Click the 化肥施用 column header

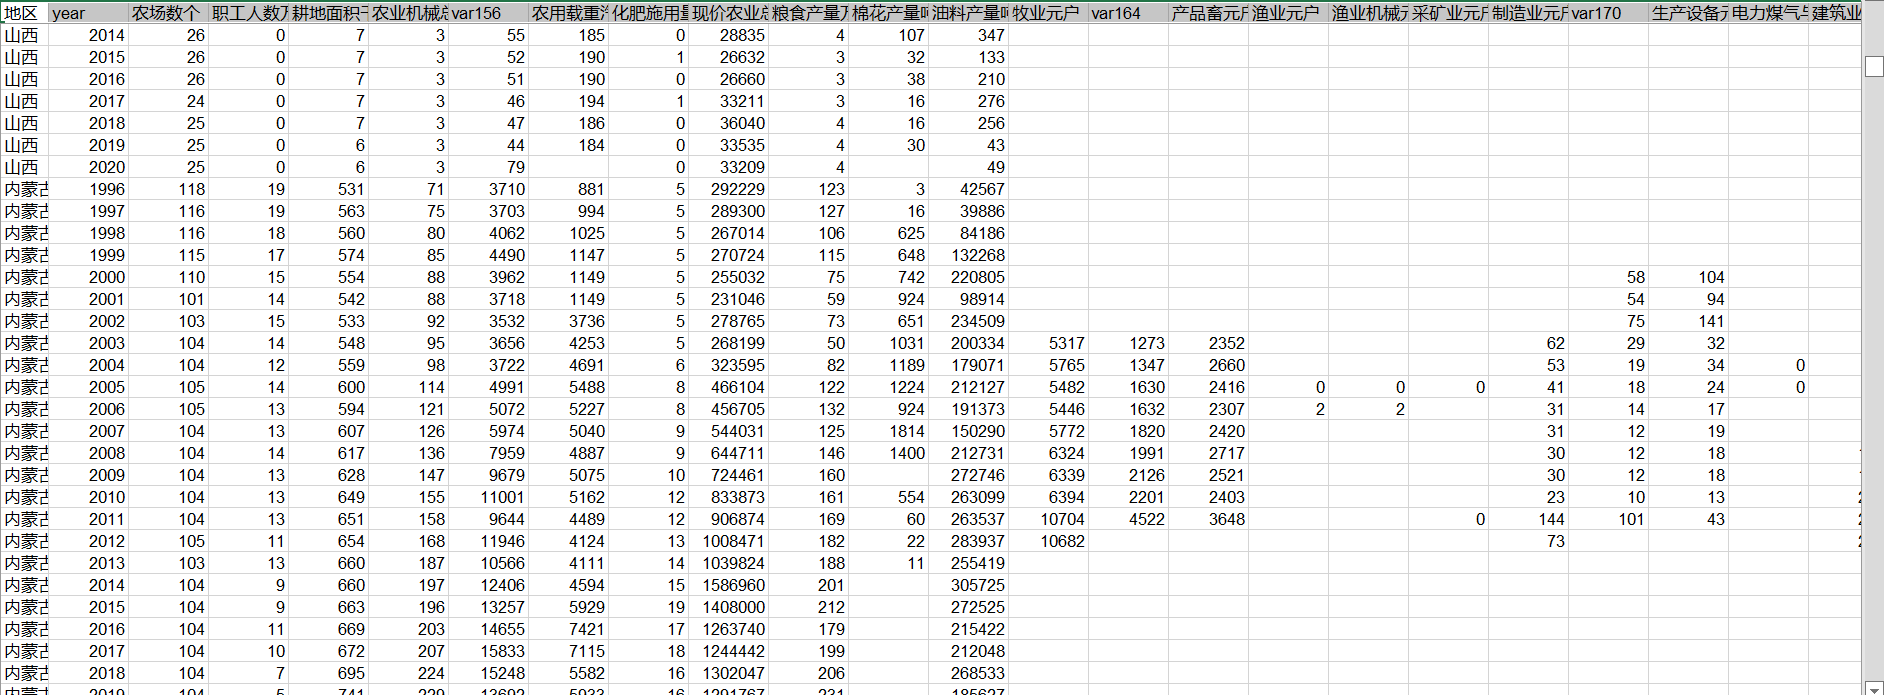coord(648,13)
